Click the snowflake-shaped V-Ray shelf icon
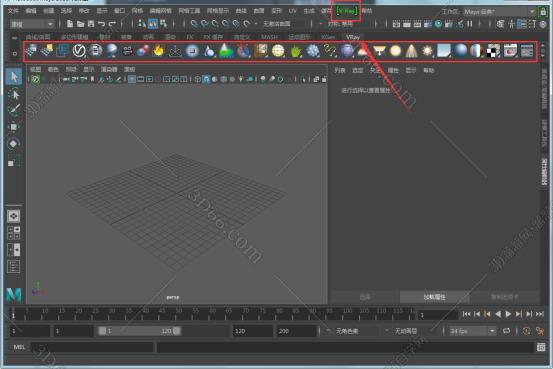The image size is (553, 369). tap(312, 51)
